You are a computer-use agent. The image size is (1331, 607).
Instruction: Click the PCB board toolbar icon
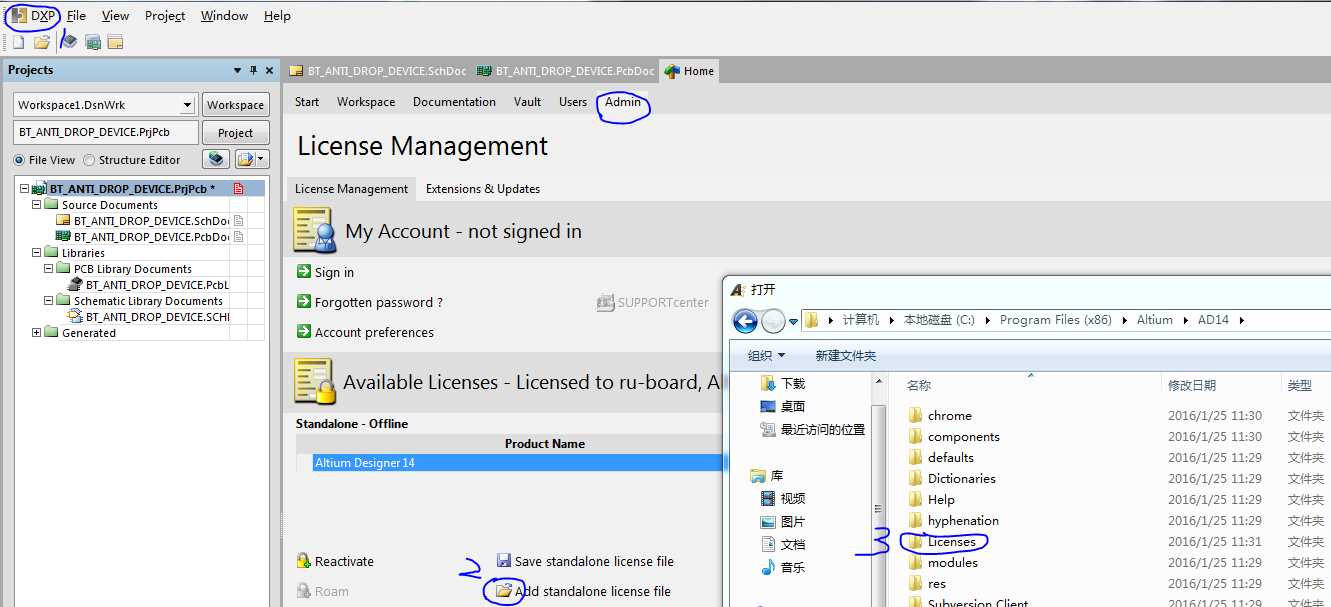tap(93, 42)
